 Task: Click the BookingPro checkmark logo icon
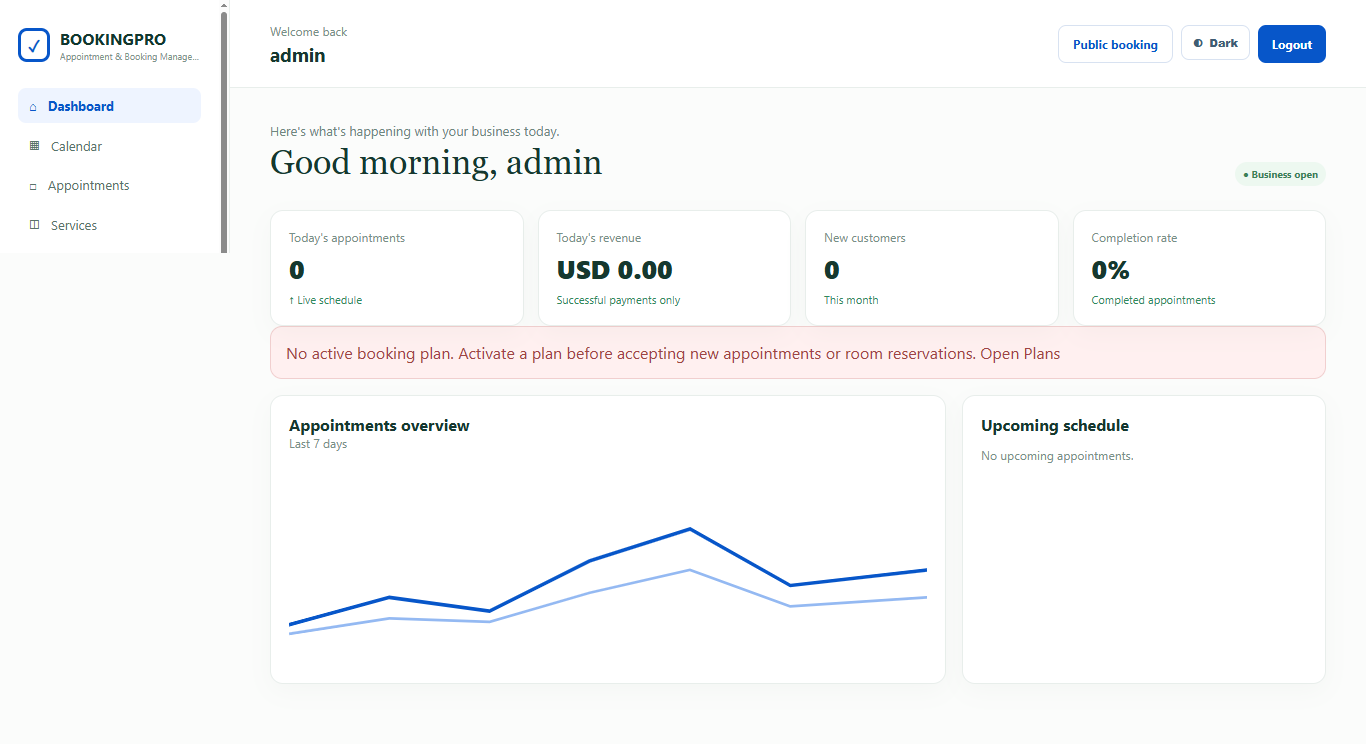click(34, 45)
